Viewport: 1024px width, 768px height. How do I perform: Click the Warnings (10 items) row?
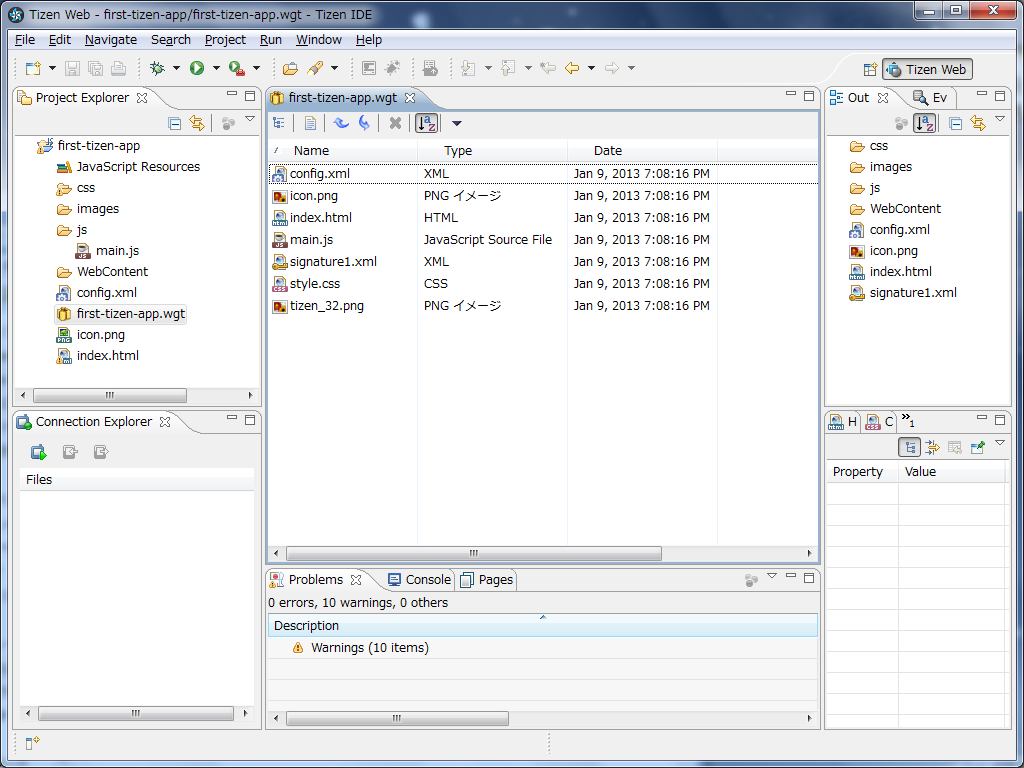tap(370, 648)
